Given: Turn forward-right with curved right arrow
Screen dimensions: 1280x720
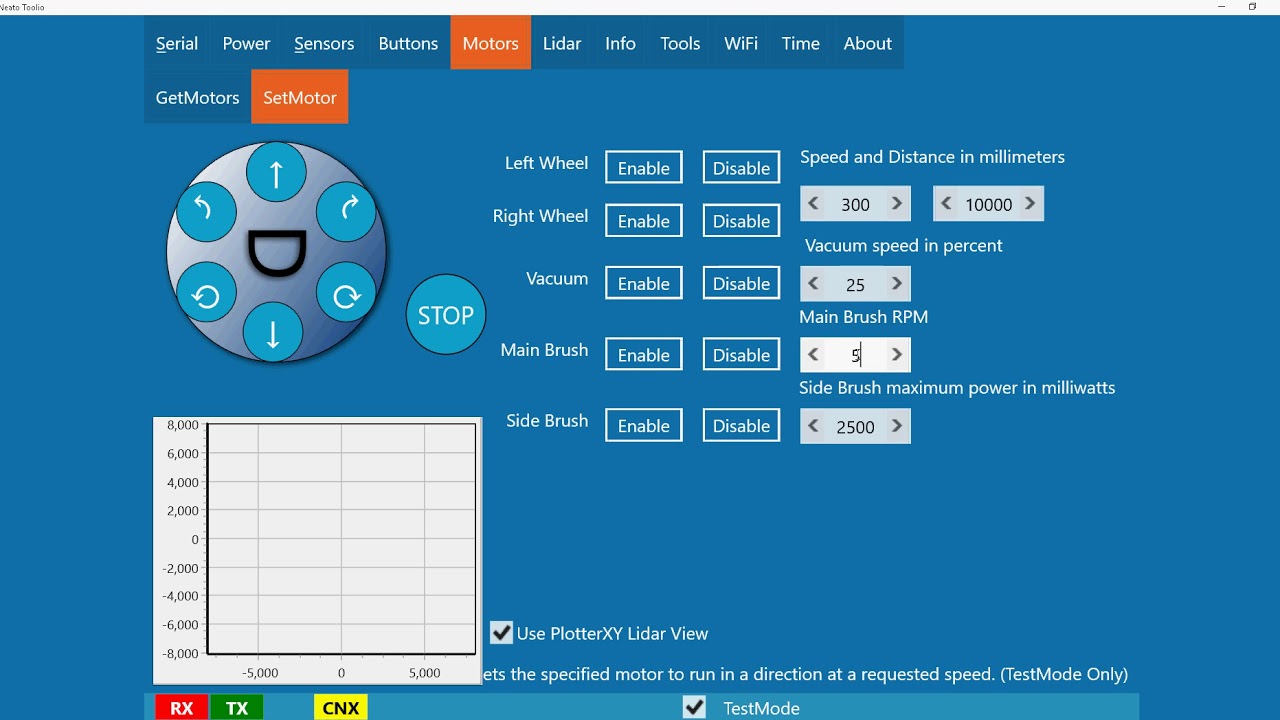Looking at the screenshot, I should 347,211.
